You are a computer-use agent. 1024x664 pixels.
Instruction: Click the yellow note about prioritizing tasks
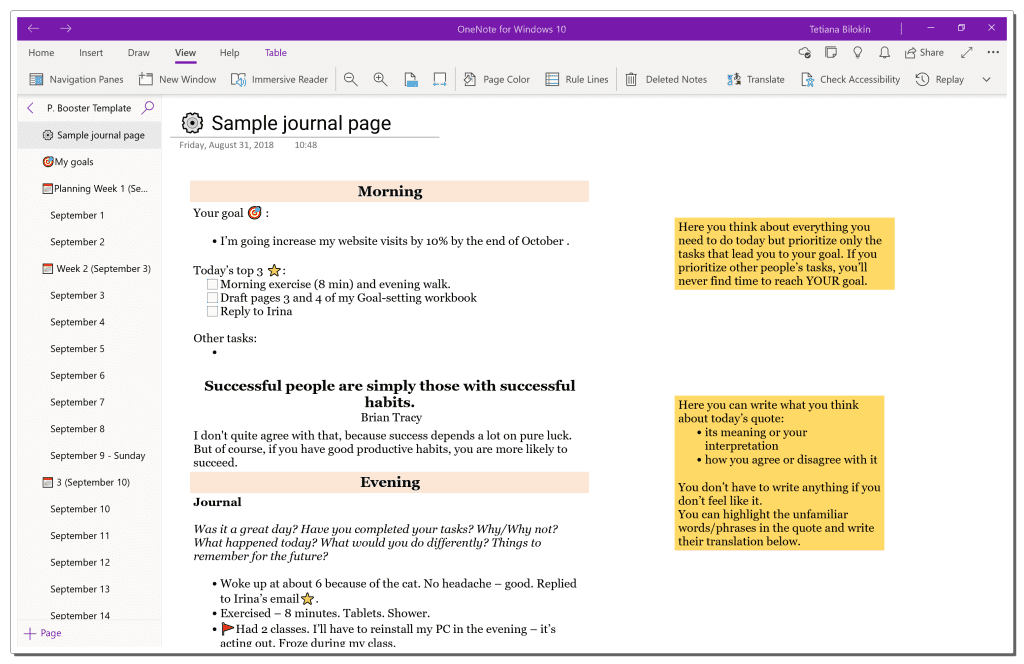coord(784,254)
